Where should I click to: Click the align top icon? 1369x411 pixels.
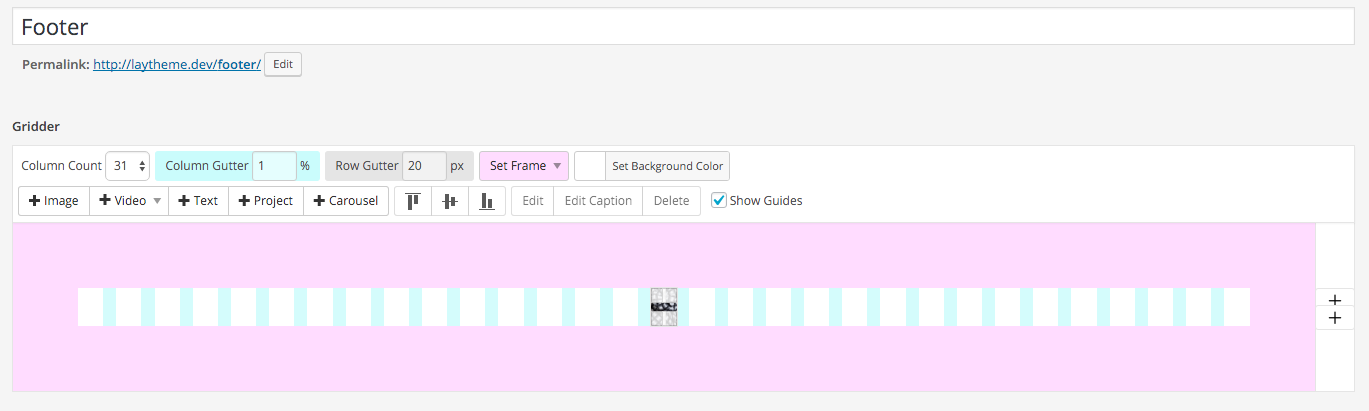[412, 201]
